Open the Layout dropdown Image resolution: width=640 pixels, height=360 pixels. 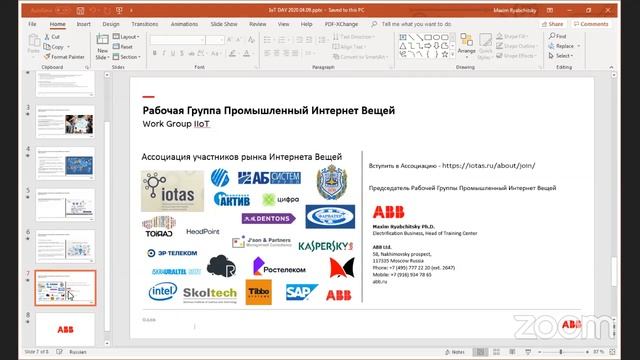[x=126, y=37]
